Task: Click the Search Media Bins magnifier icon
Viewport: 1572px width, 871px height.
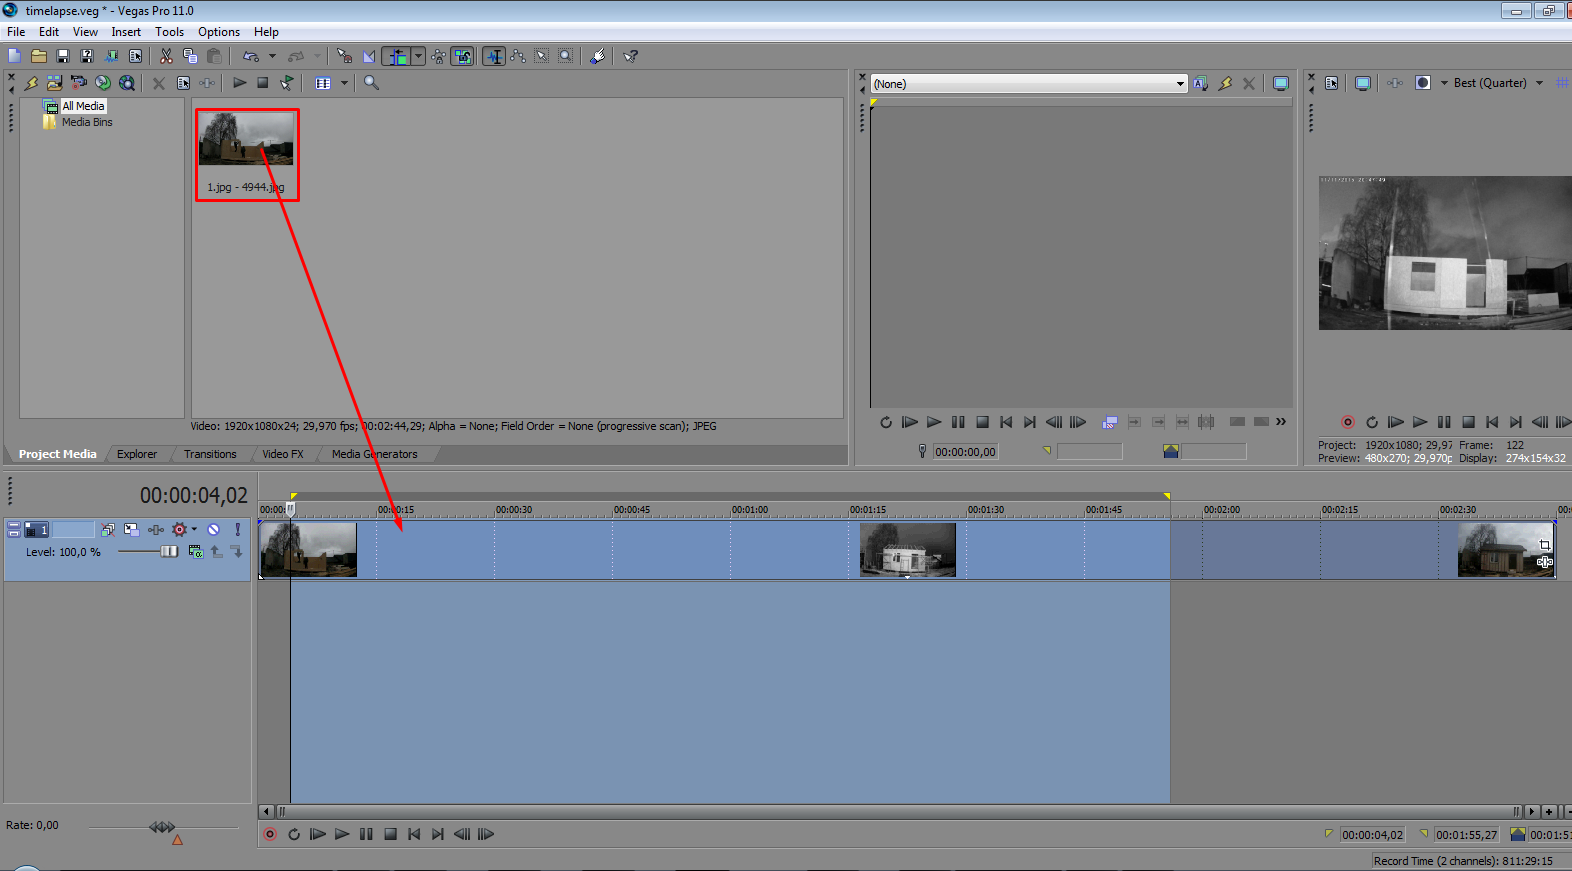Action: pos(371,83)
